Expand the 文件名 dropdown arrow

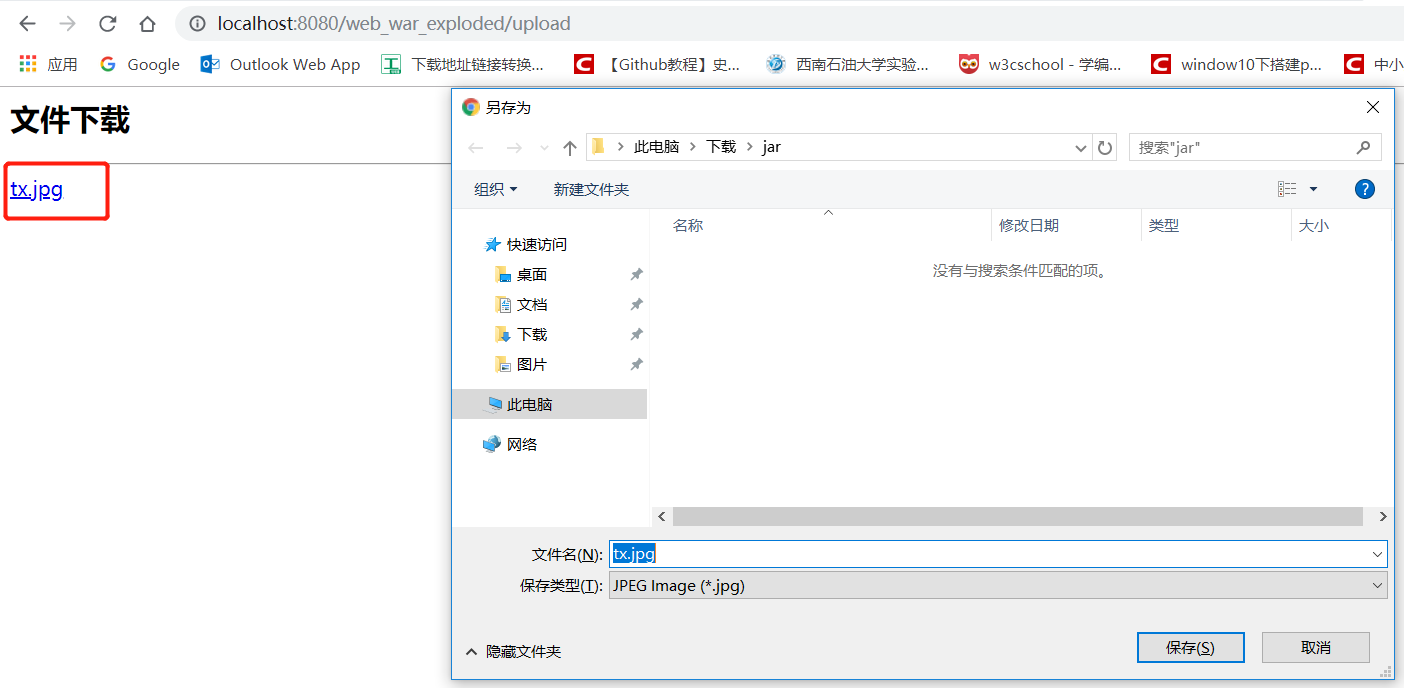tap(1378, 554)
